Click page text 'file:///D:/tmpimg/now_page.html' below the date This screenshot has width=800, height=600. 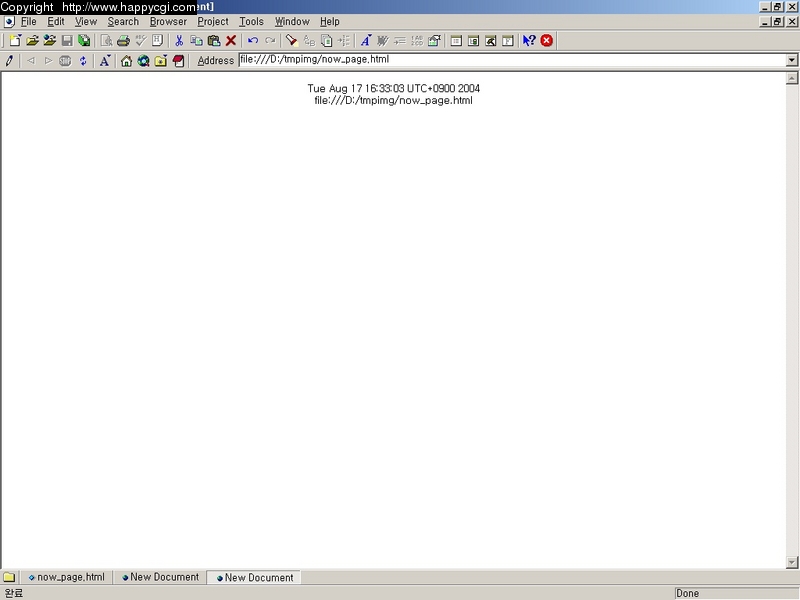click(393, 101)
